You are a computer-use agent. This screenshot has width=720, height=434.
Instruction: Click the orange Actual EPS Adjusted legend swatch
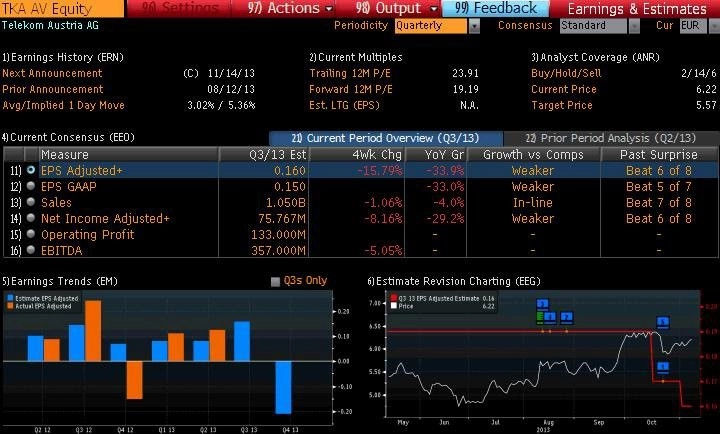(x=10, y=306)
